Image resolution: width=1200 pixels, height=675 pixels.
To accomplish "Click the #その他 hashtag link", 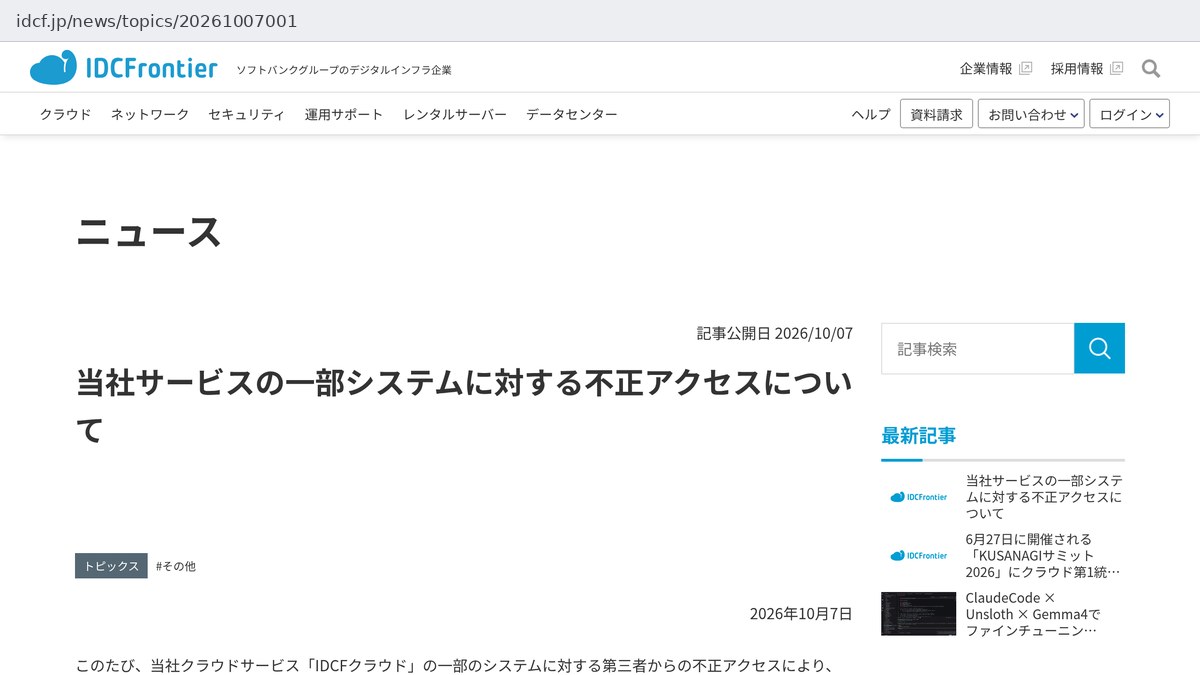I will (x=176, y=566).
